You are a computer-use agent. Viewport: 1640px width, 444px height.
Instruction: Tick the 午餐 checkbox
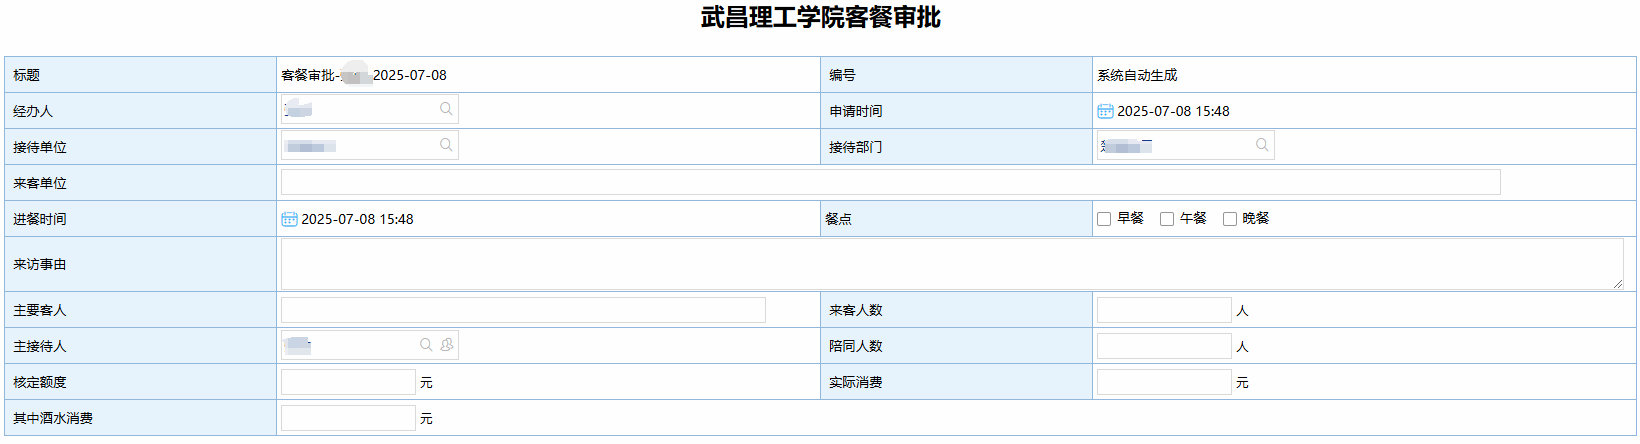pos(1167,219)
